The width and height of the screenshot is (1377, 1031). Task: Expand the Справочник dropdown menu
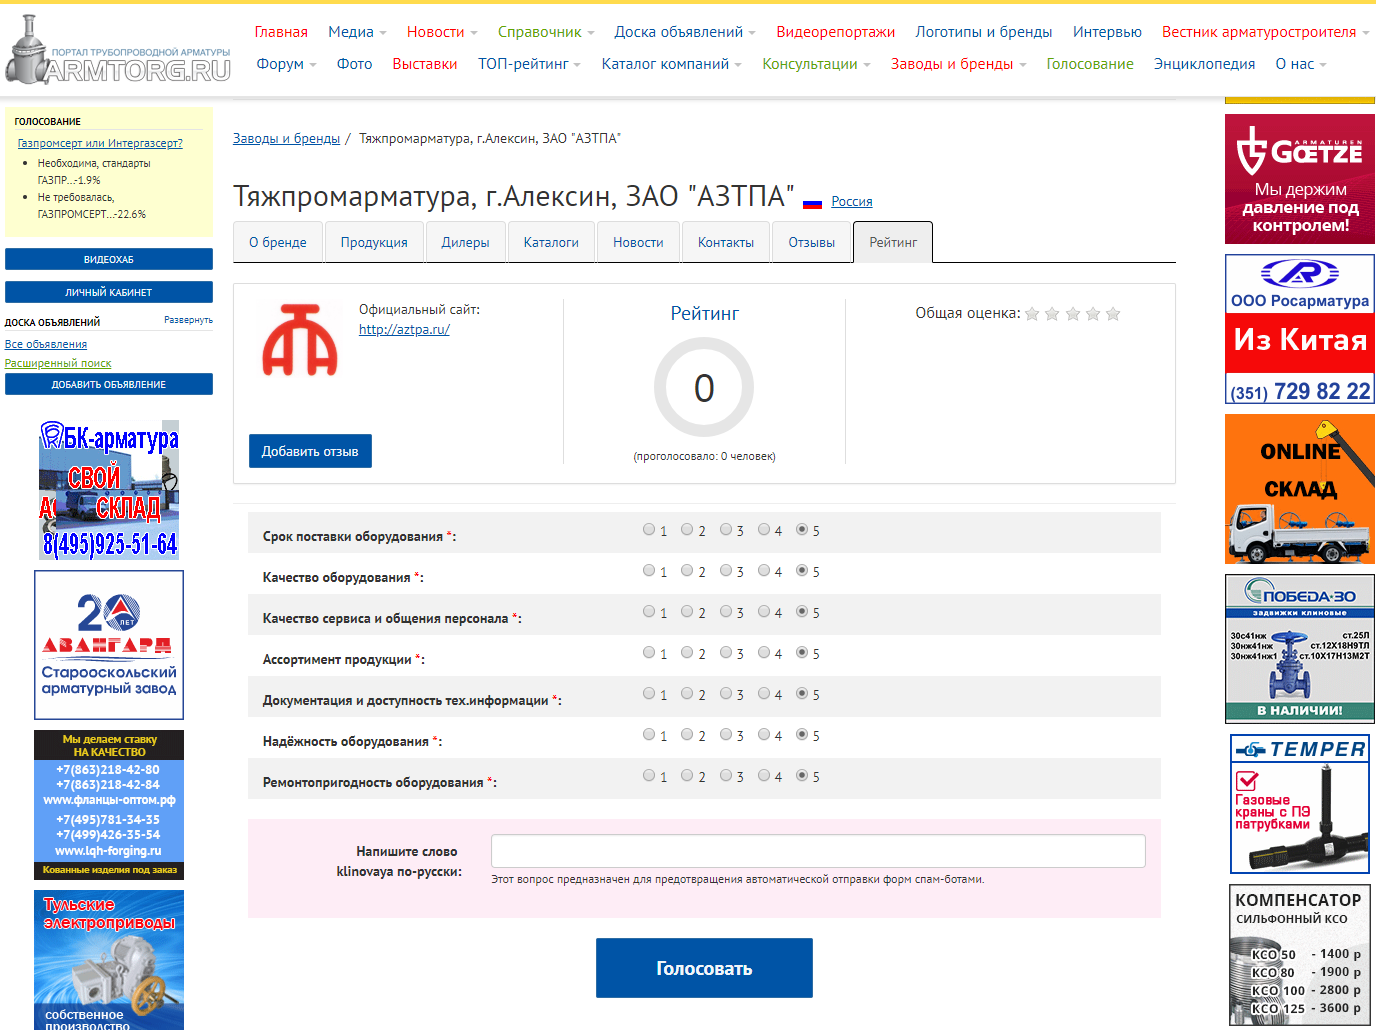[x=546, y=32]
